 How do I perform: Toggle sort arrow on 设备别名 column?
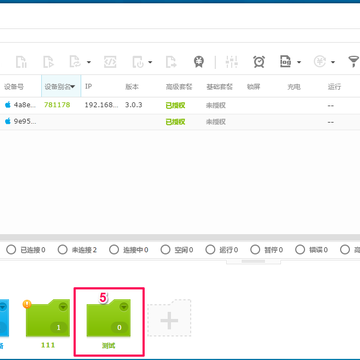tap(73, 87)
